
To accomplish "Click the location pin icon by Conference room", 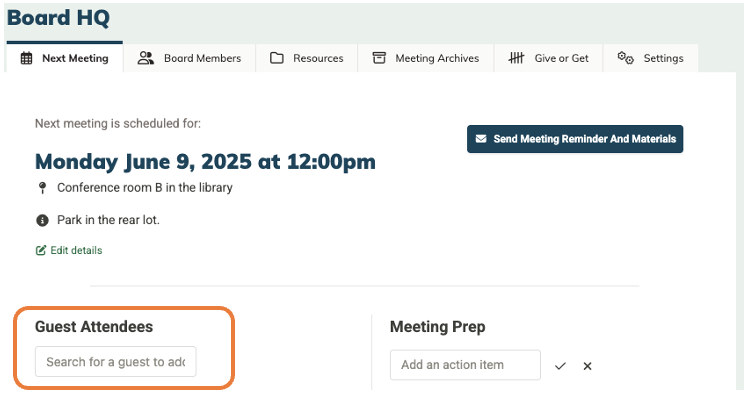I will pyautogui.click(x=42, y=188).
